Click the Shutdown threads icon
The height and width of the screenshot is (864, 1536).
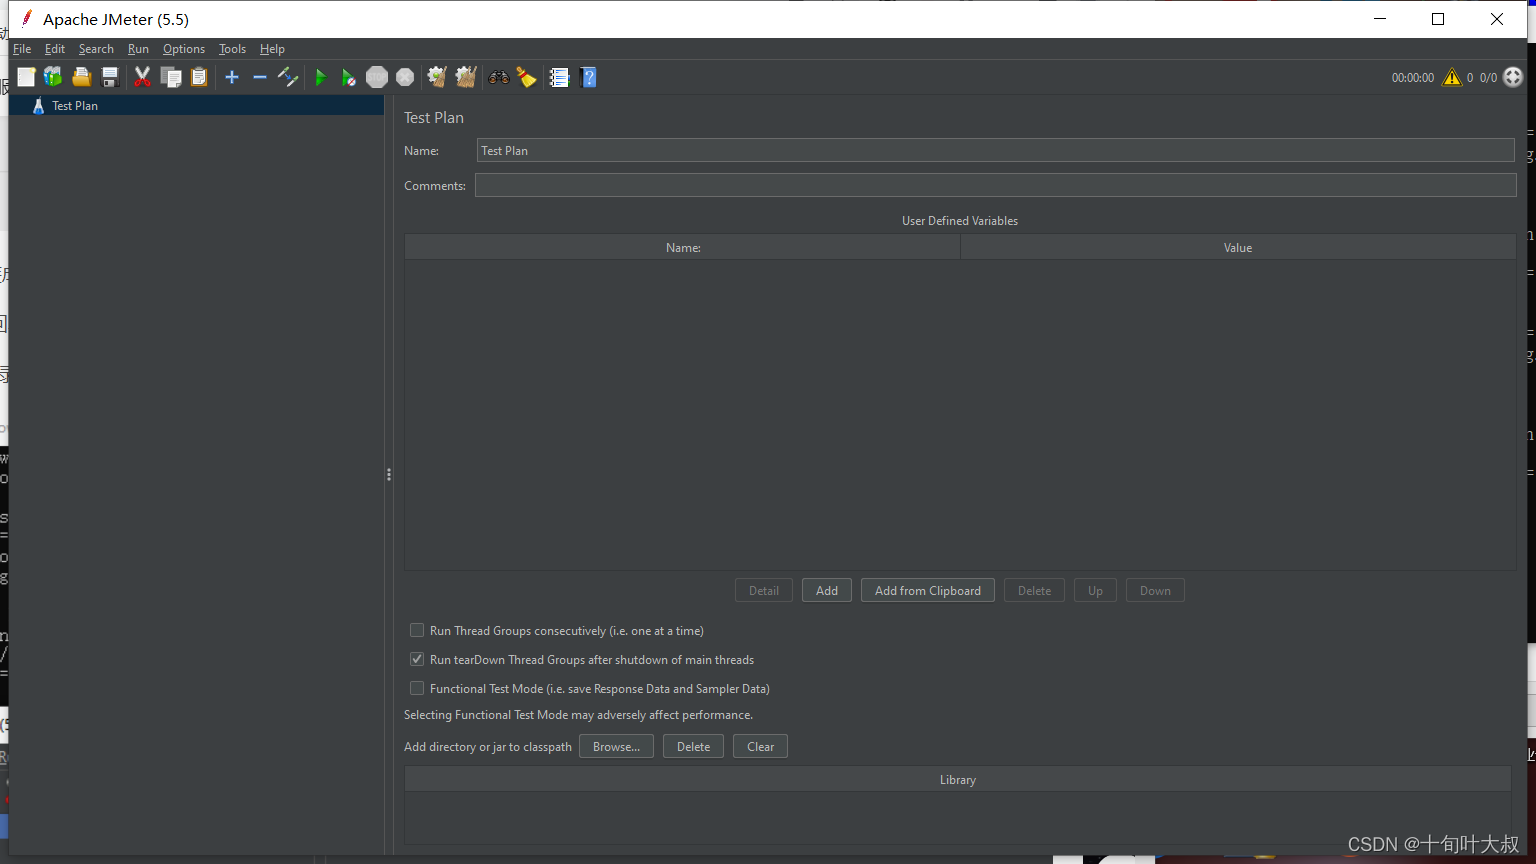point(405,77)
